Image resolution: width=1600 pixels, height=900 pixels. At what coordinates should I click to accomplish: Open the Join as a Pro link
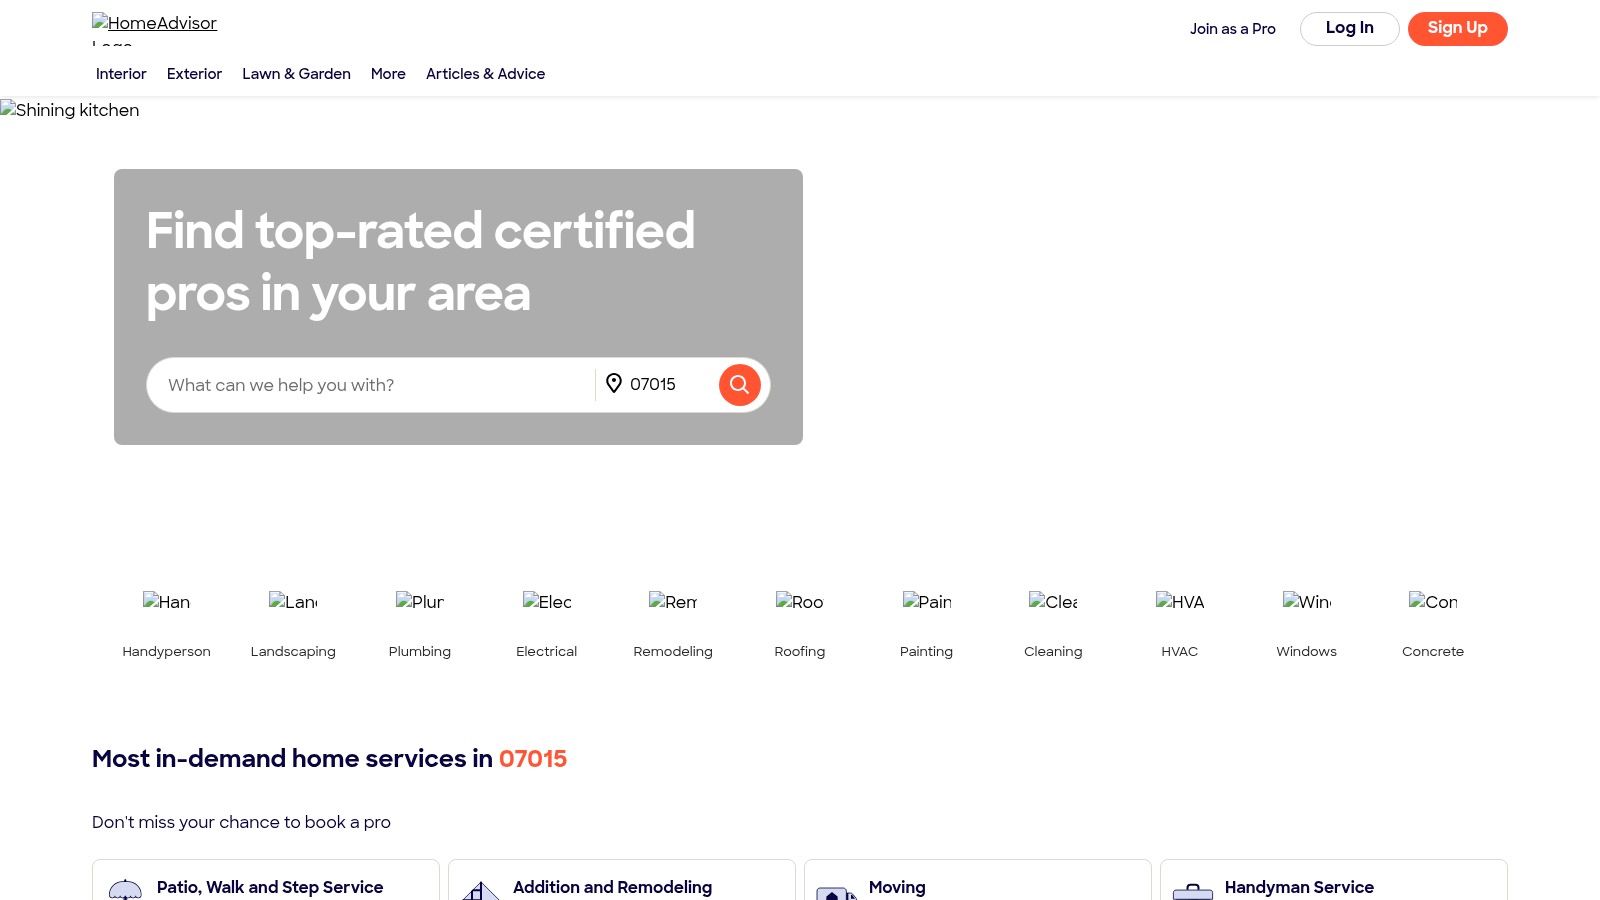(x=1232, y=29)
